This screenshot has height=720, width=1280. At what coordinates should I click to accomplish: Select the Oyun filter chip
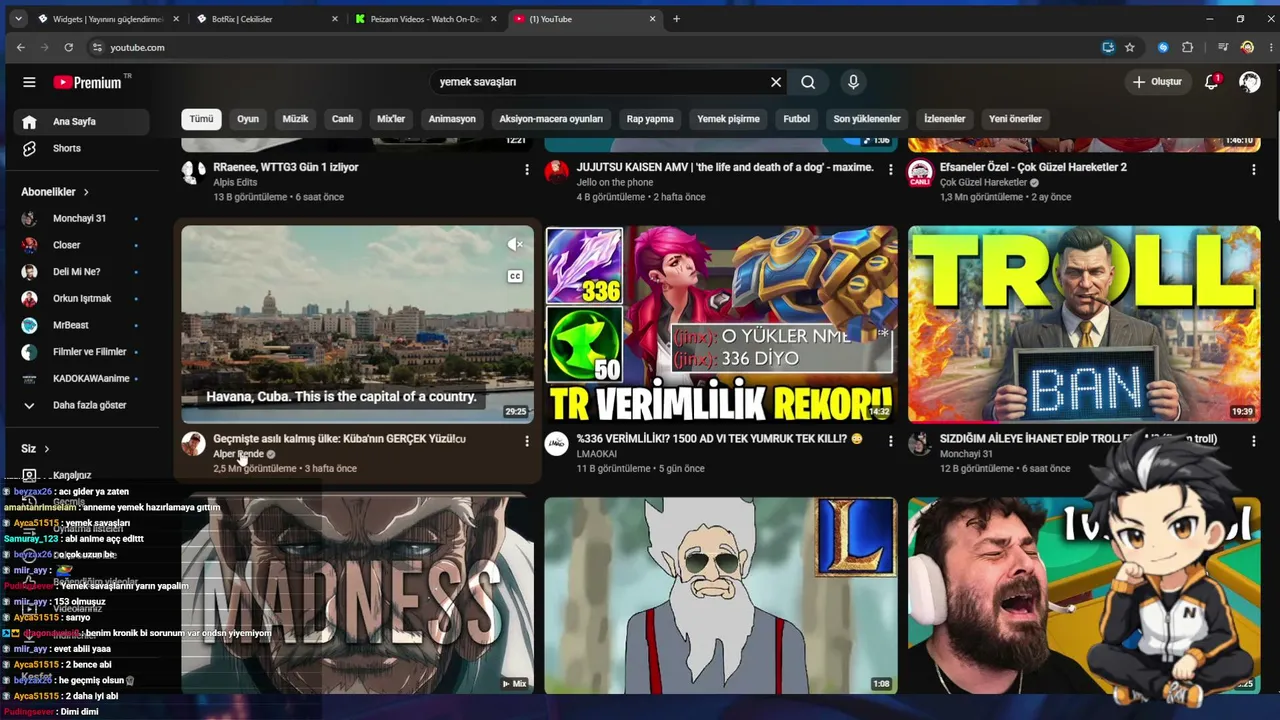pyautogui.click(x=248, y=119)
